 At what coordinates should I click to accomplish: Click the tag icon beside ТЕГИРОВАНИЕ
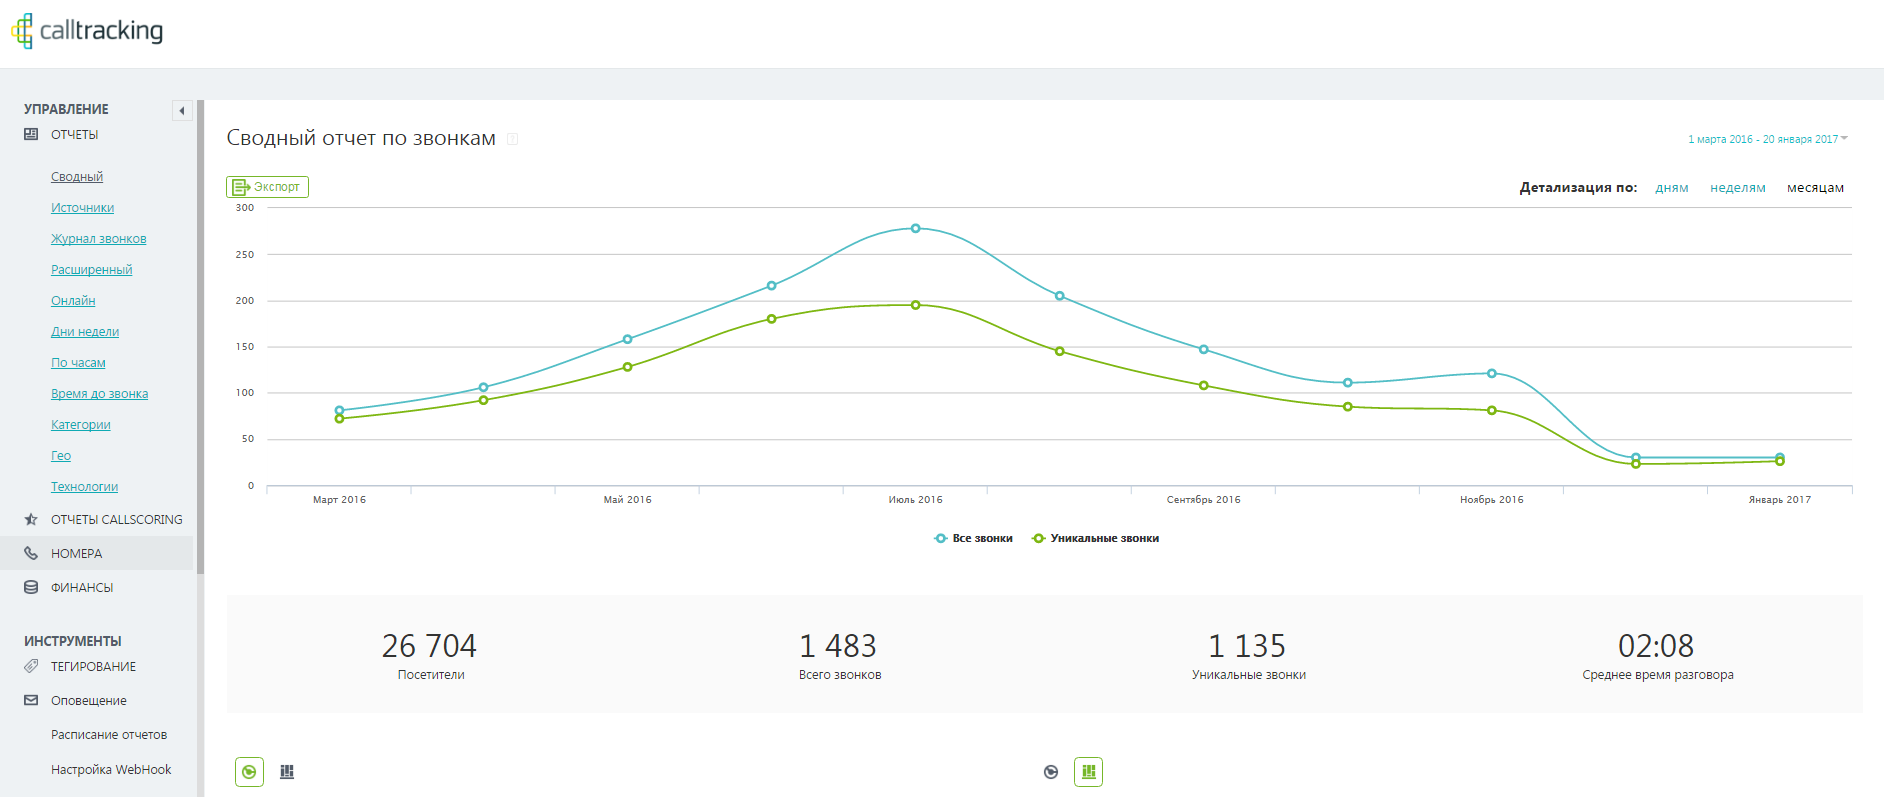click(x=31, y=667)
